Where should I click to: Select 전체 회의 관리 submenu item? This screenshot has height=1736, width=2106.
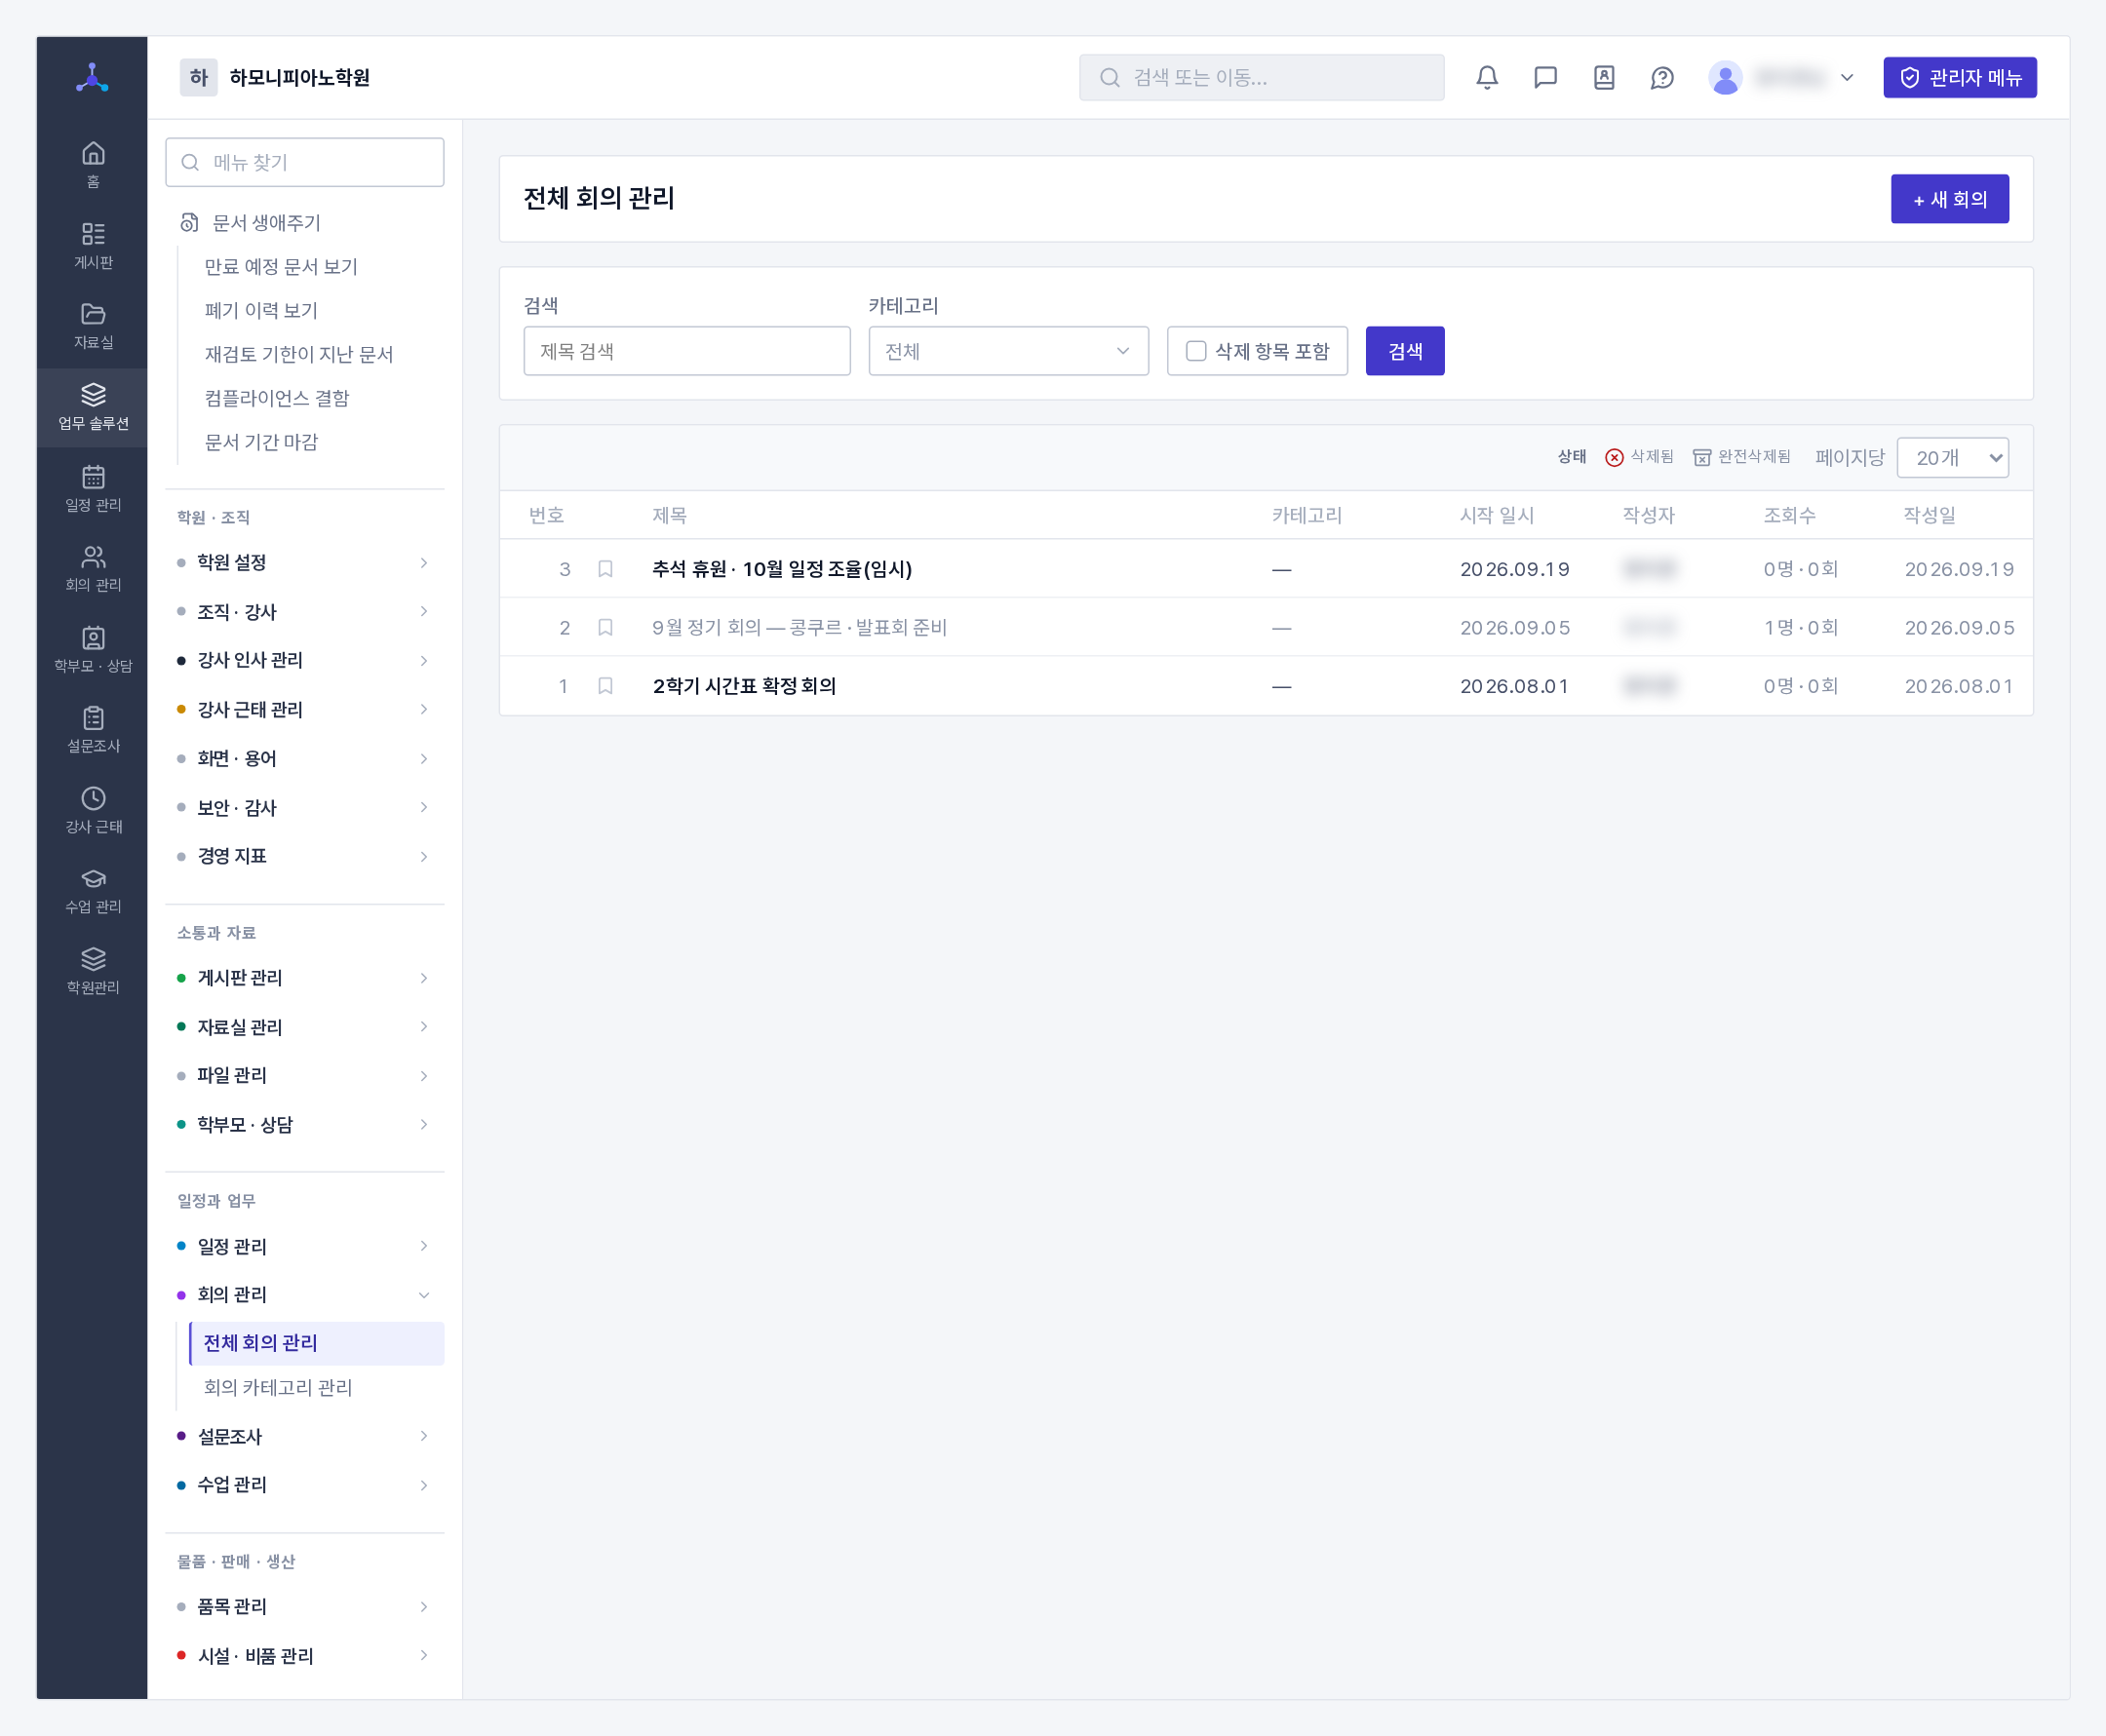coord(316,1343)
